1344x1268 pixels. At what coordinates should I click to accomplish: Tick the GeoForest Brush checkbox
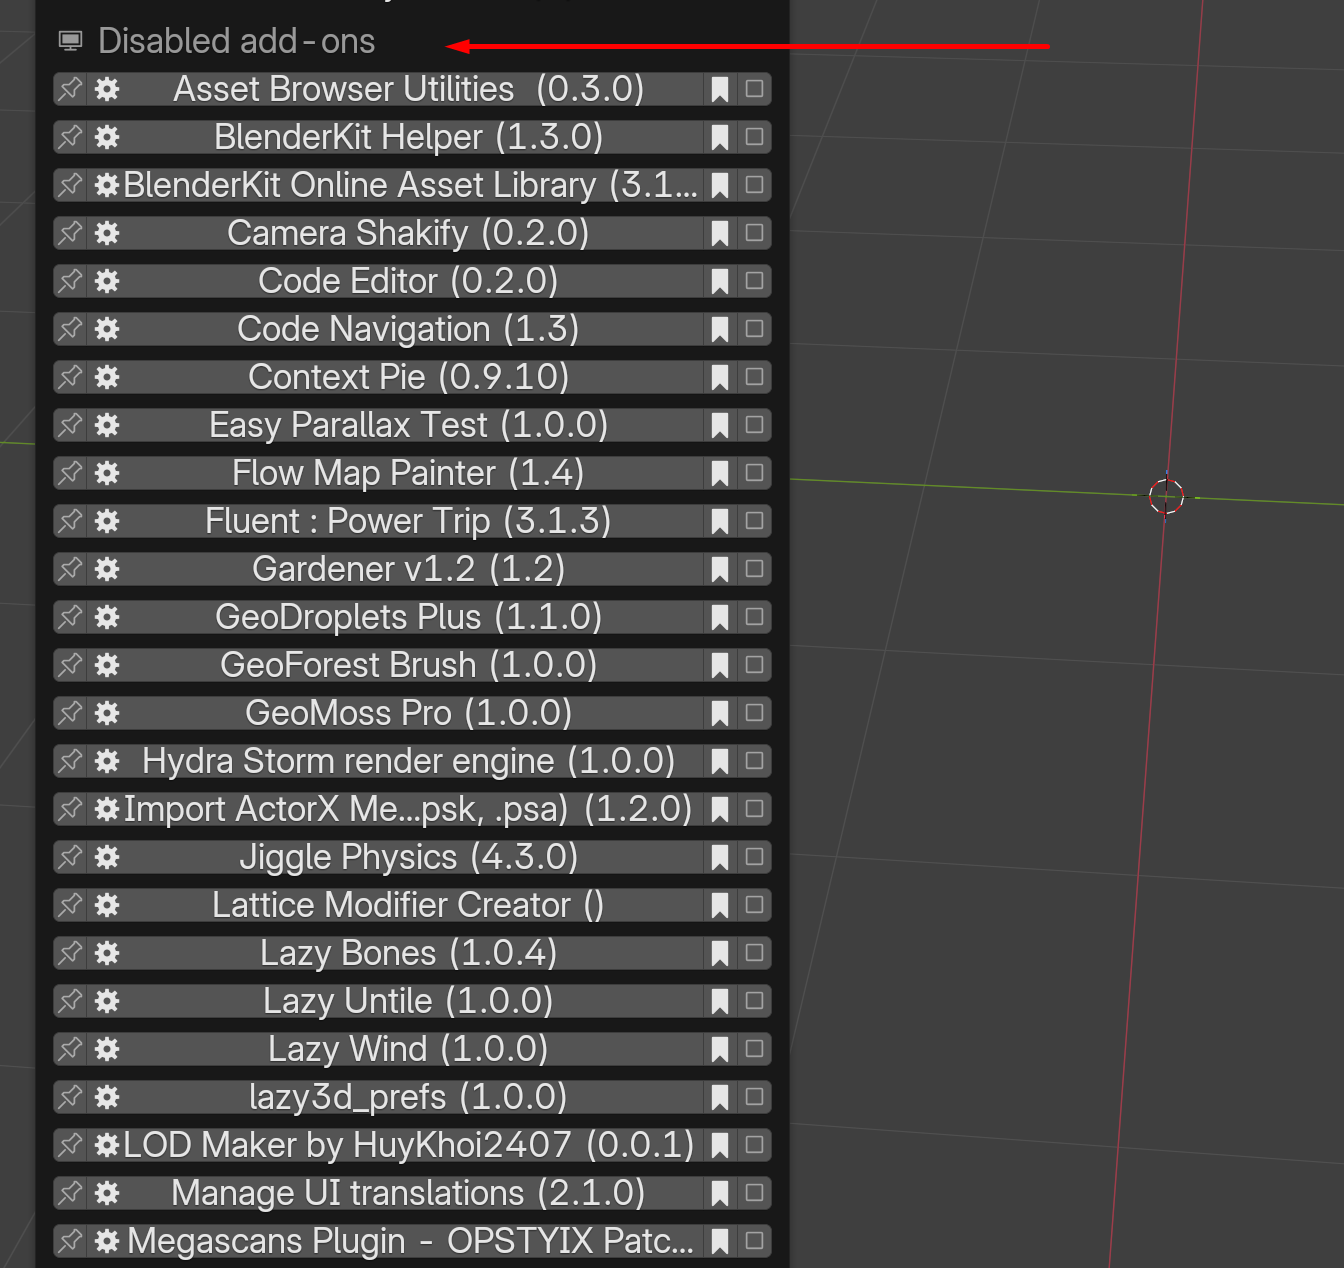755,665
